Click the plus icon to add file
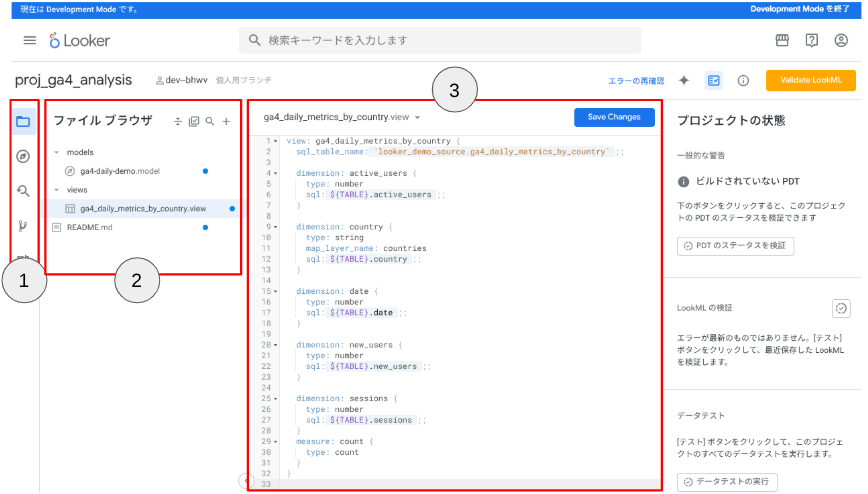The image size is (868, 494). click(x=226, y=121)
